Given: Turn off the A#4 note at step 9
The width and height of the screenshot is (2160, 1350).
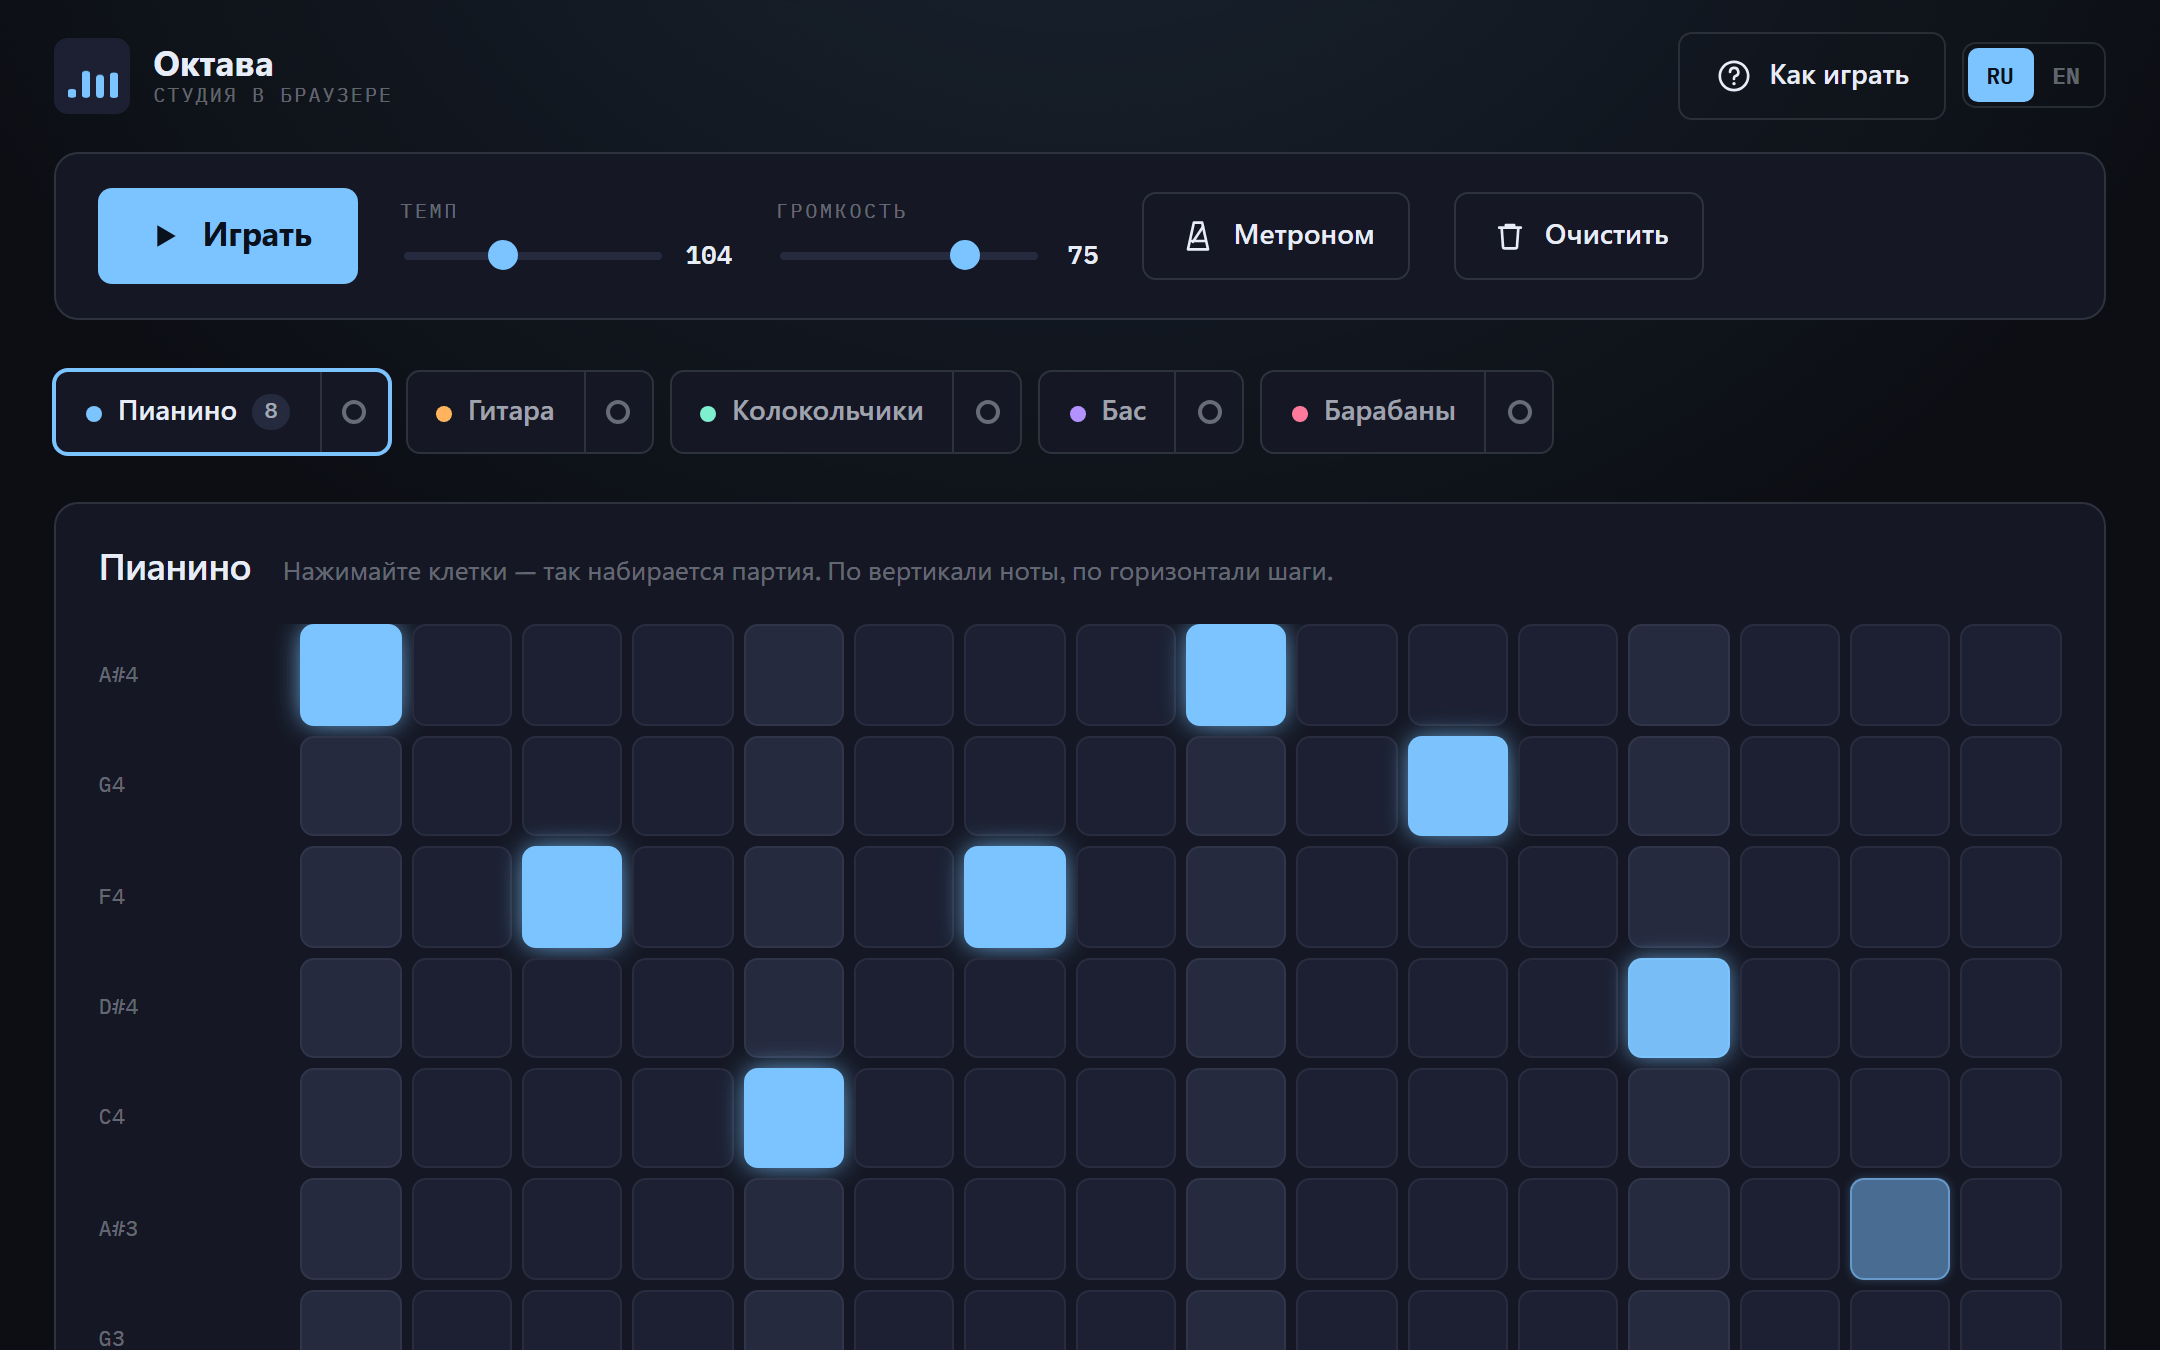Looking at the screenshot, I should pyautogui.click(x=1236, y=675).
